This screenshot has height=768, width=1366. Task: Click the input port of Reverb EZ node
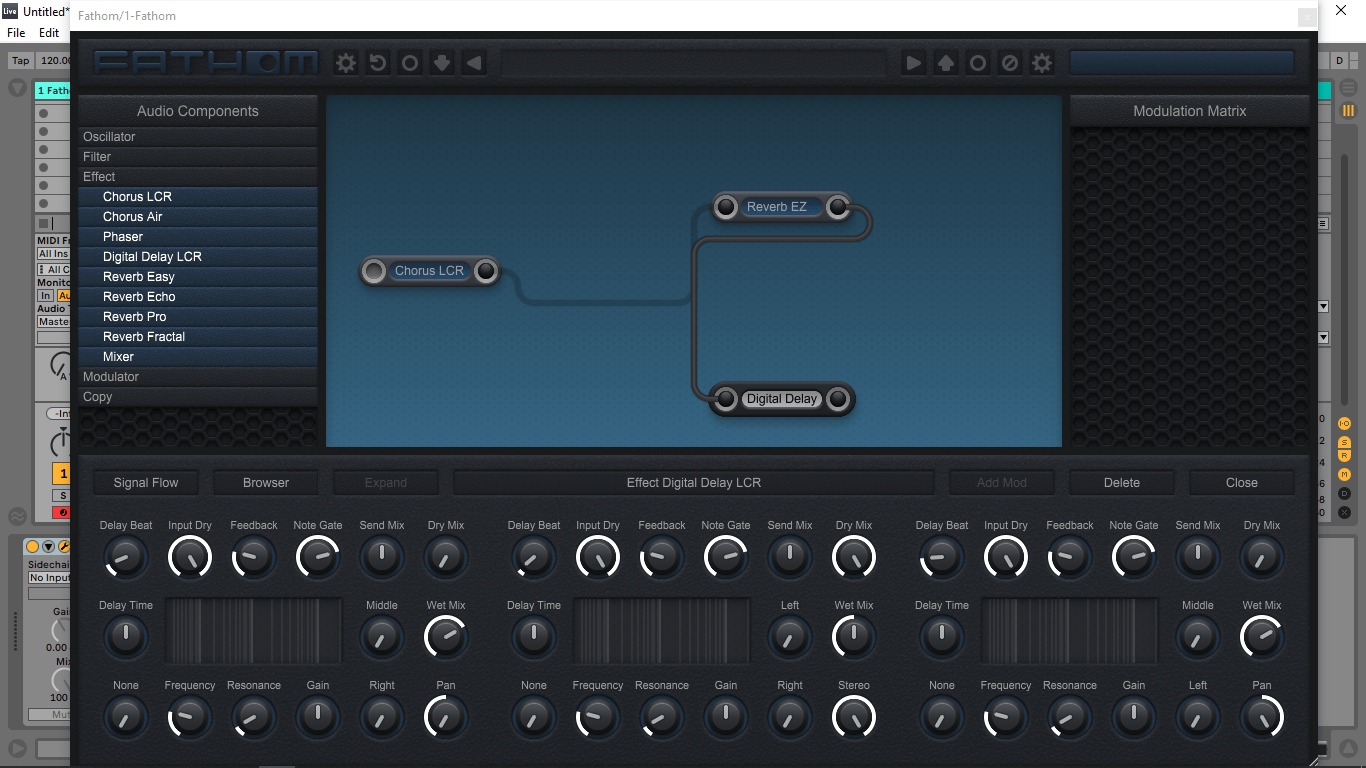(726, 207)
